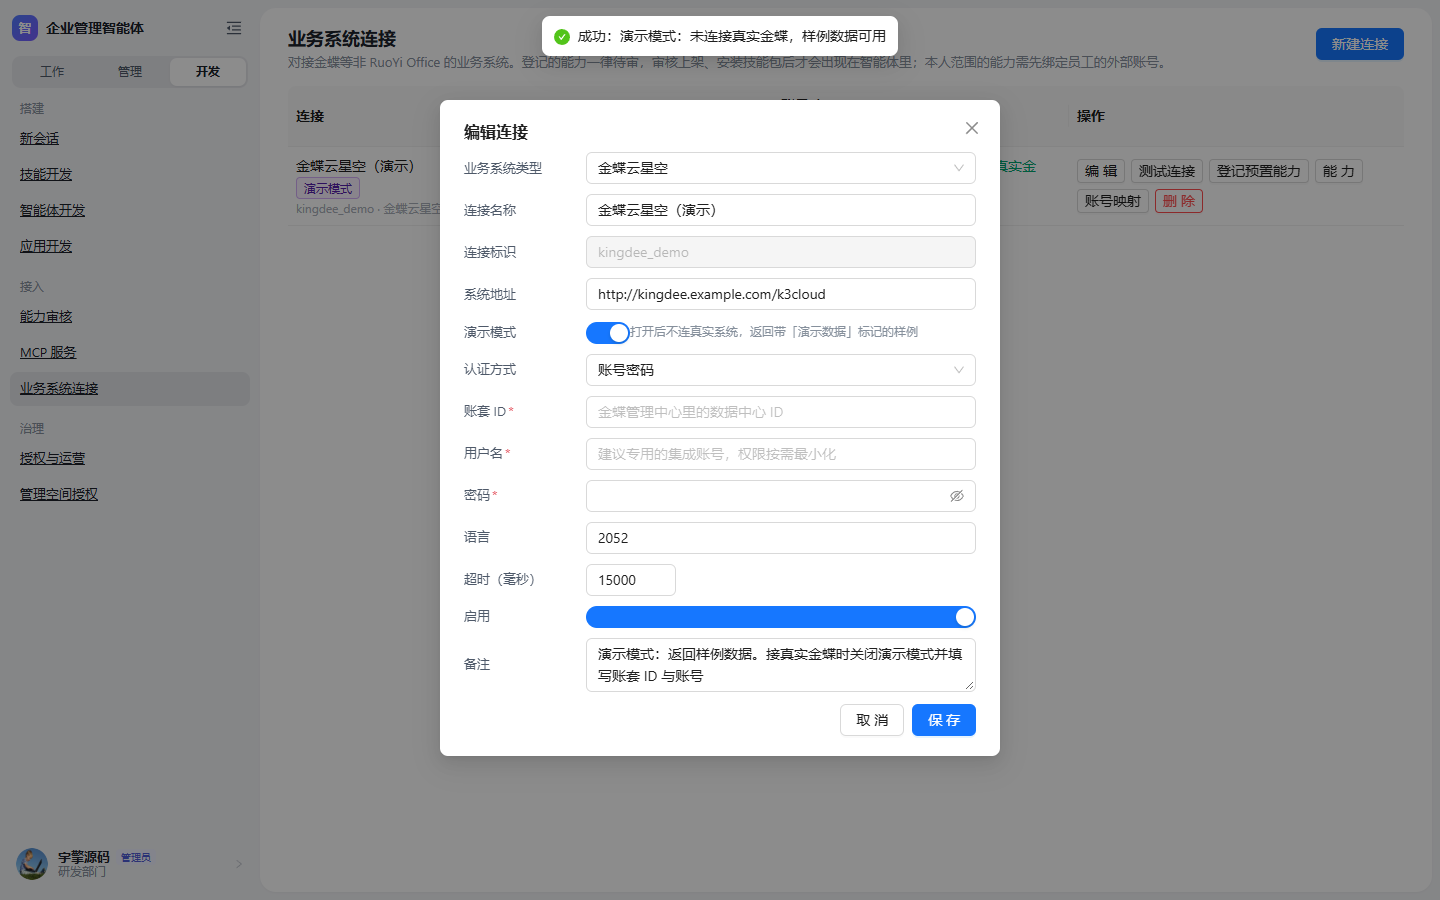The image size is (1440, 900).
Task: Close the 编辑连接 dialog with the X icon
Action: (972, 128)
